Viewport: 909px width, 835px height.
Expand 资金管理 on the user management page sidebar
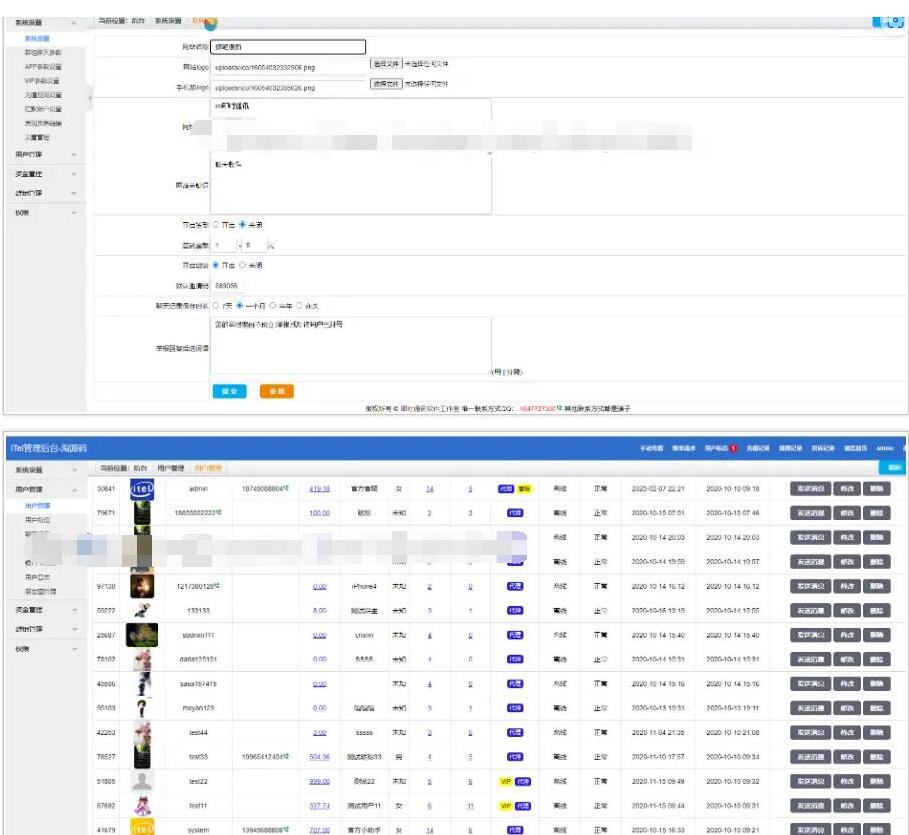click(x=45, y=609)
